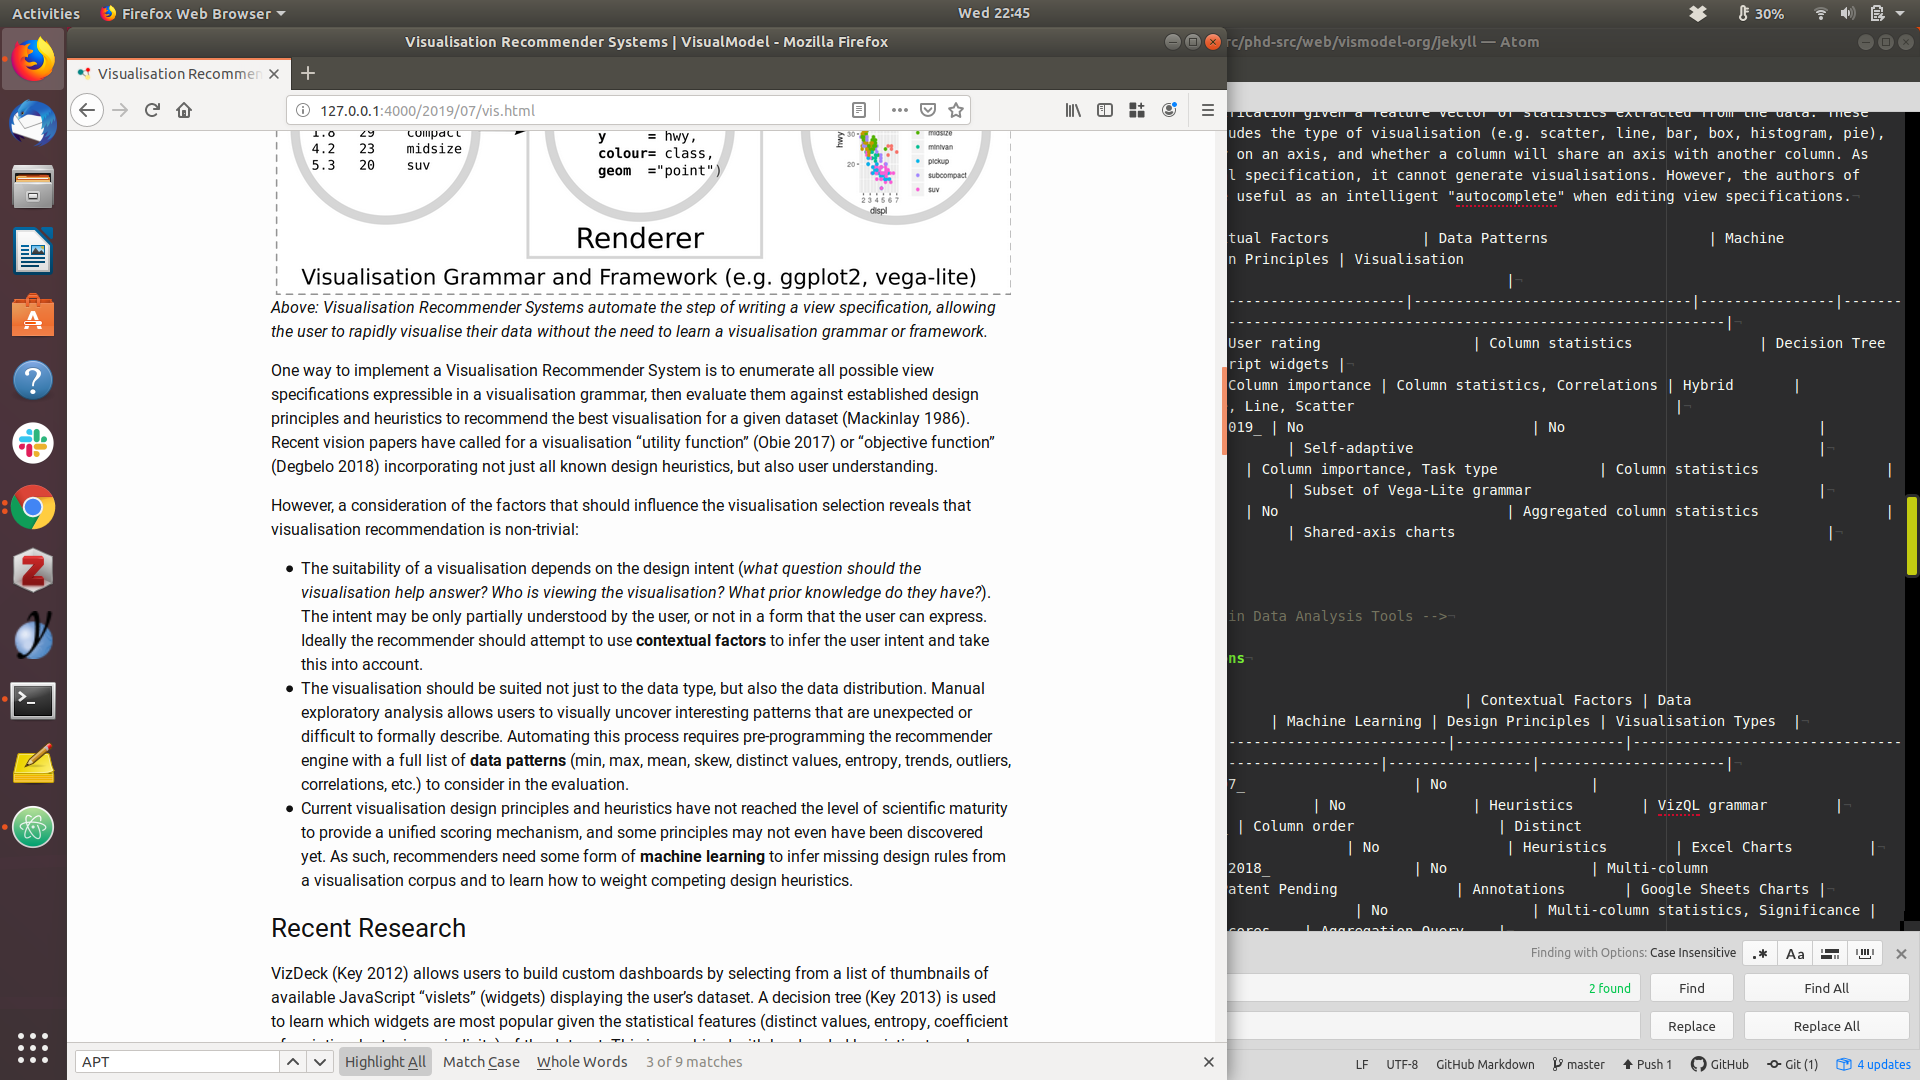The width and height of the screenshot is (1920, 1080).
Task: Open page actions three-dot menu
Action: [x=899, y=110]
